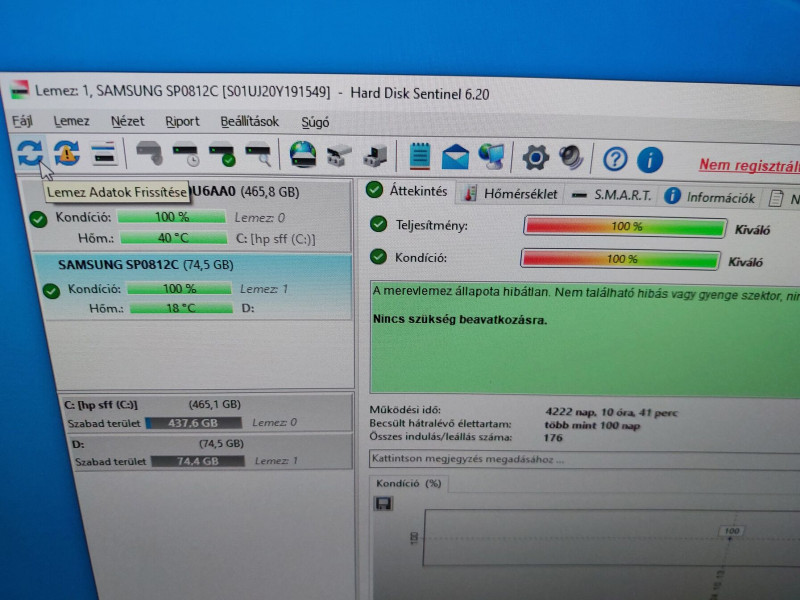
Task: Click the disk with green checkmark icon
Action: pyautogui.click(x=222, y=154)
